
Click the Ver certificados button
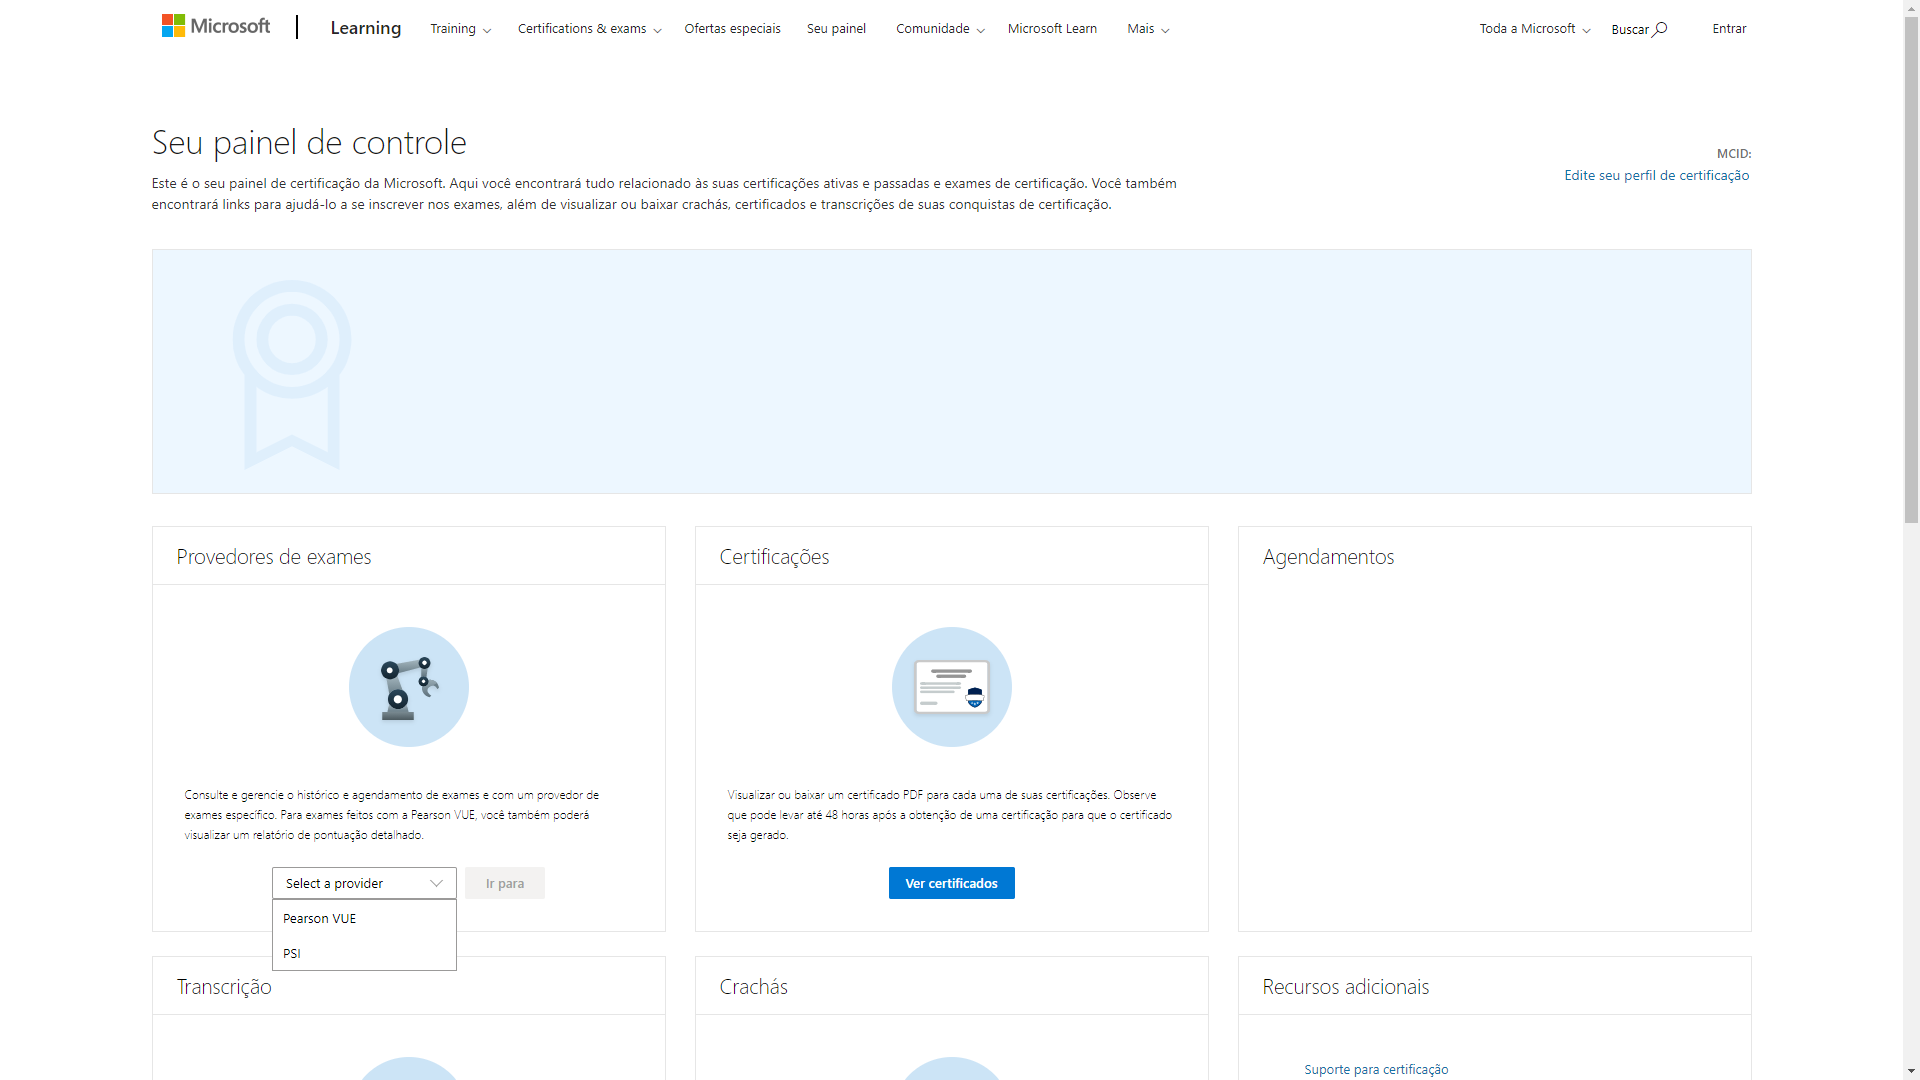click(952, 883)
